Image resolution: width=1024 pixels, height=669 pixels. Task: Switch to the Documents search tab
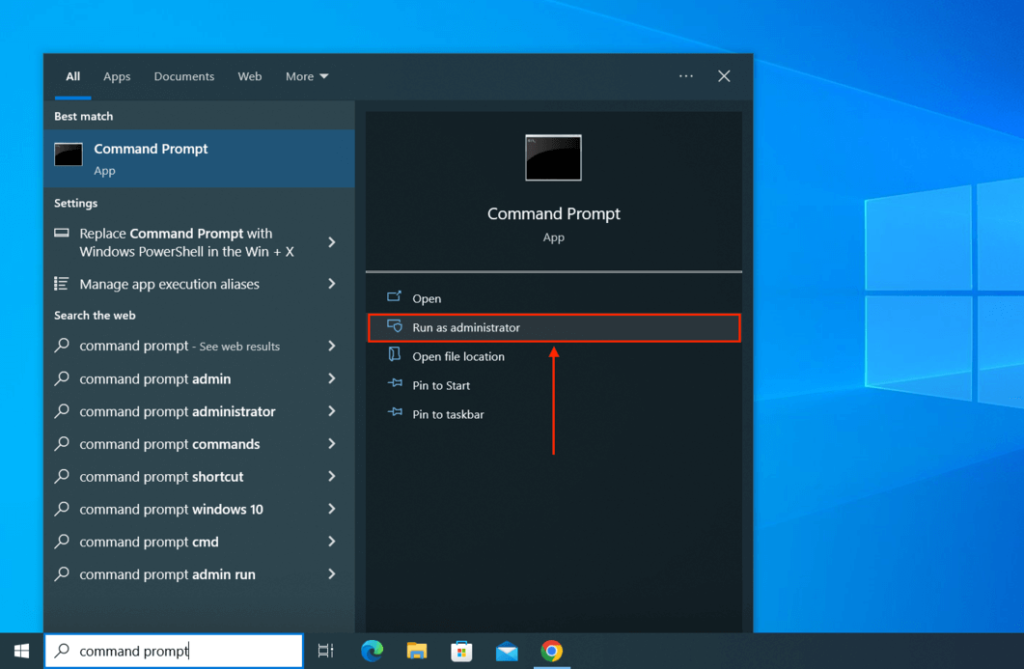(x=184, y=76)
